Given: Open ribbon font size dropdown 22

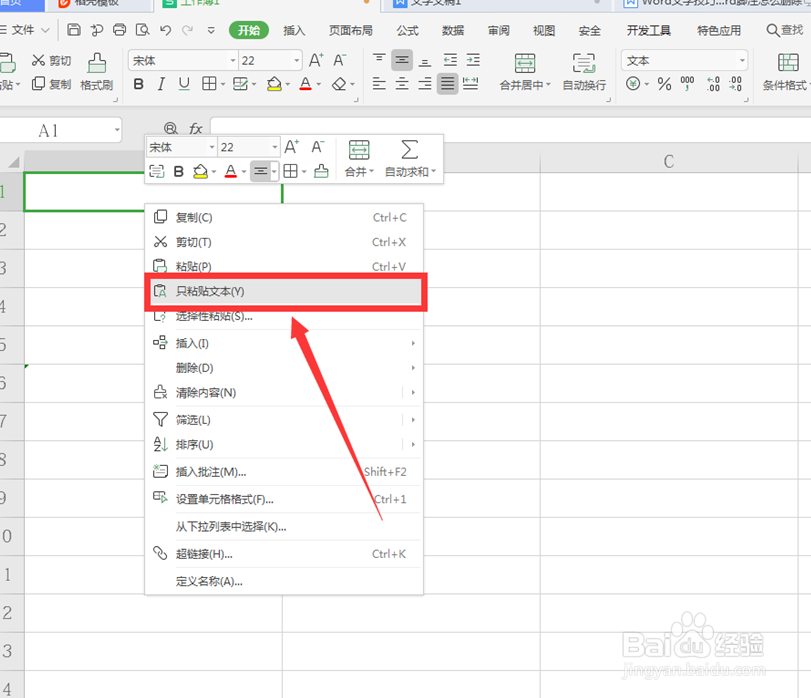Looking at the screenshot, I should pos(296,61).
